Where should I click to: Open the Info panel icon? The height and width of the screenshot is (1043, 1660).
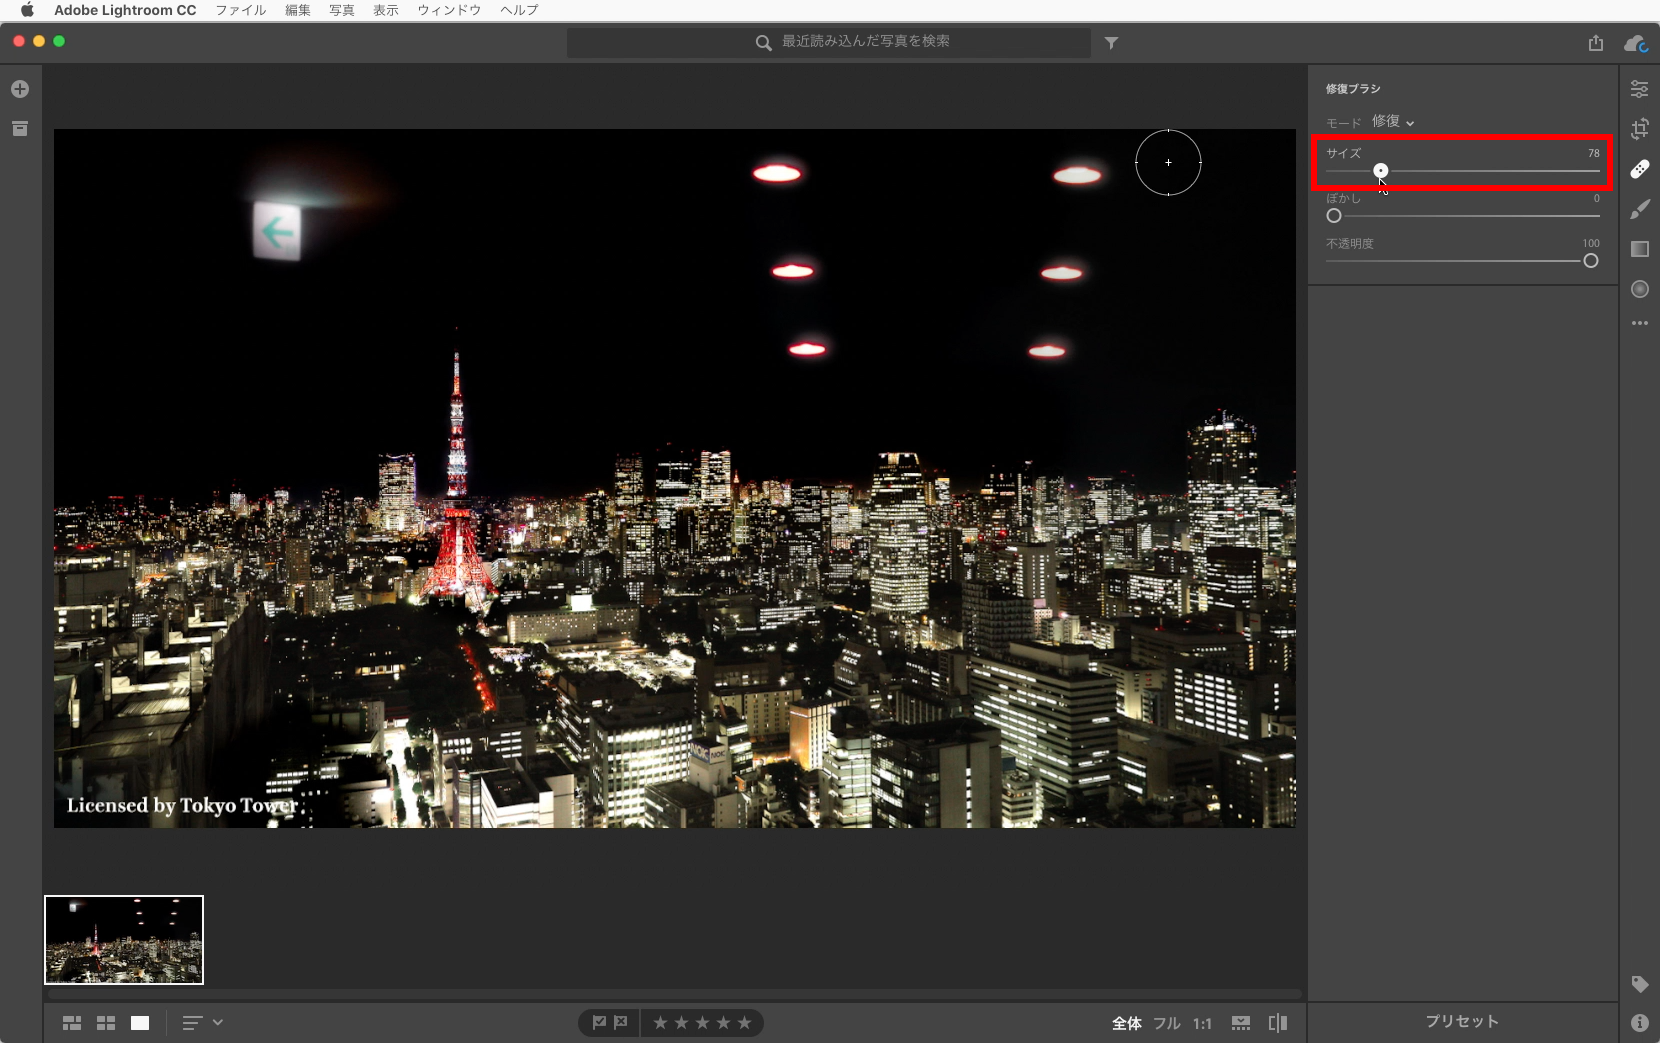coord(1639,1023)
